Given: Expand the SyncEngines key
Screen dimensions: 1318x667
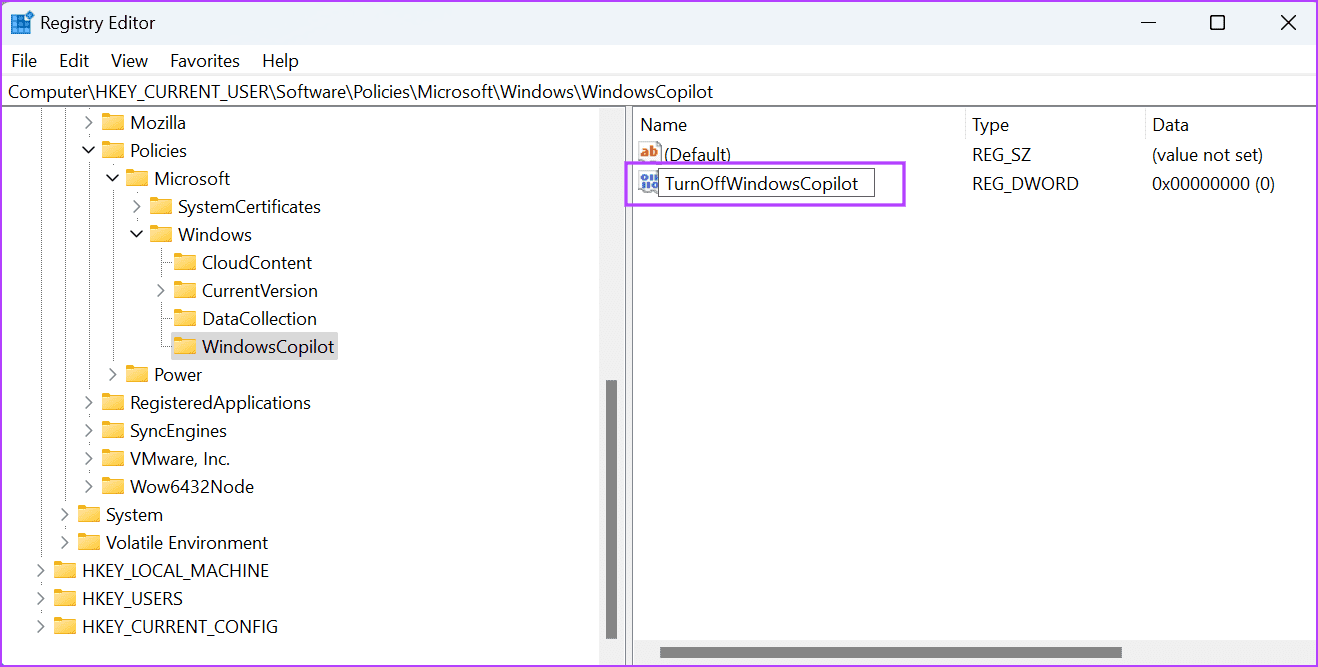Looking at the screenshot, I should (89, 431).
